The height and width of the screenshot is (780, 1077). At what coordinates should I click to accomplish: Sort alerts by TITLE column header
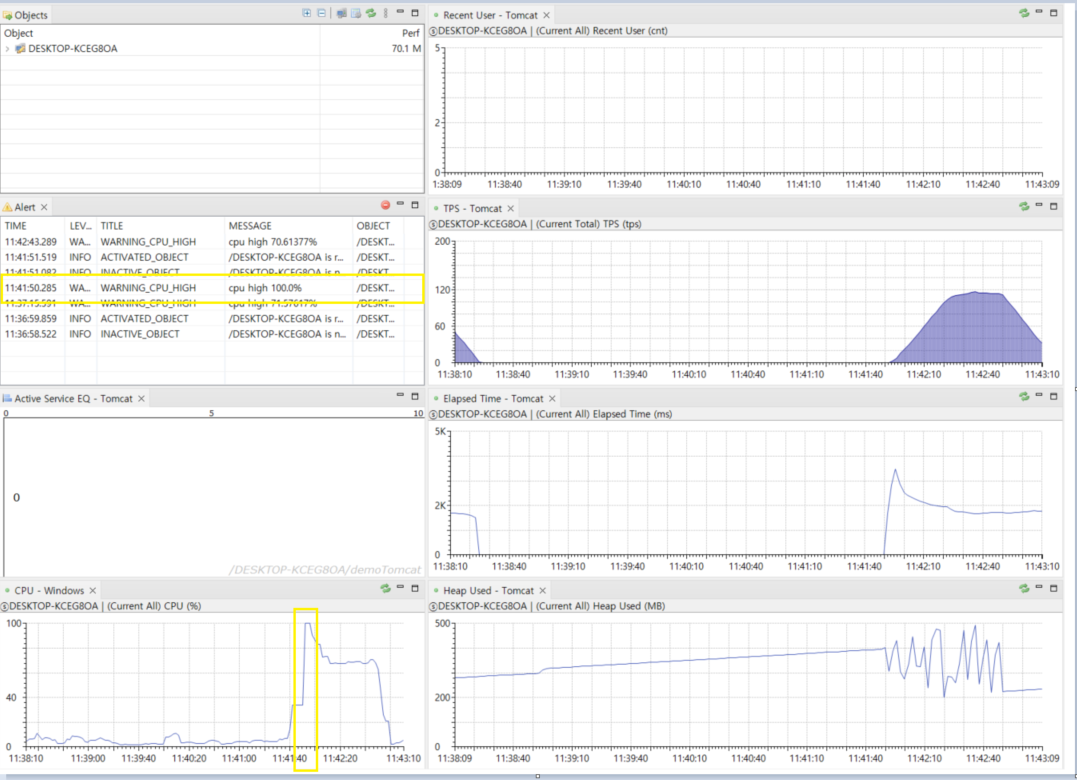coord(161,226)
